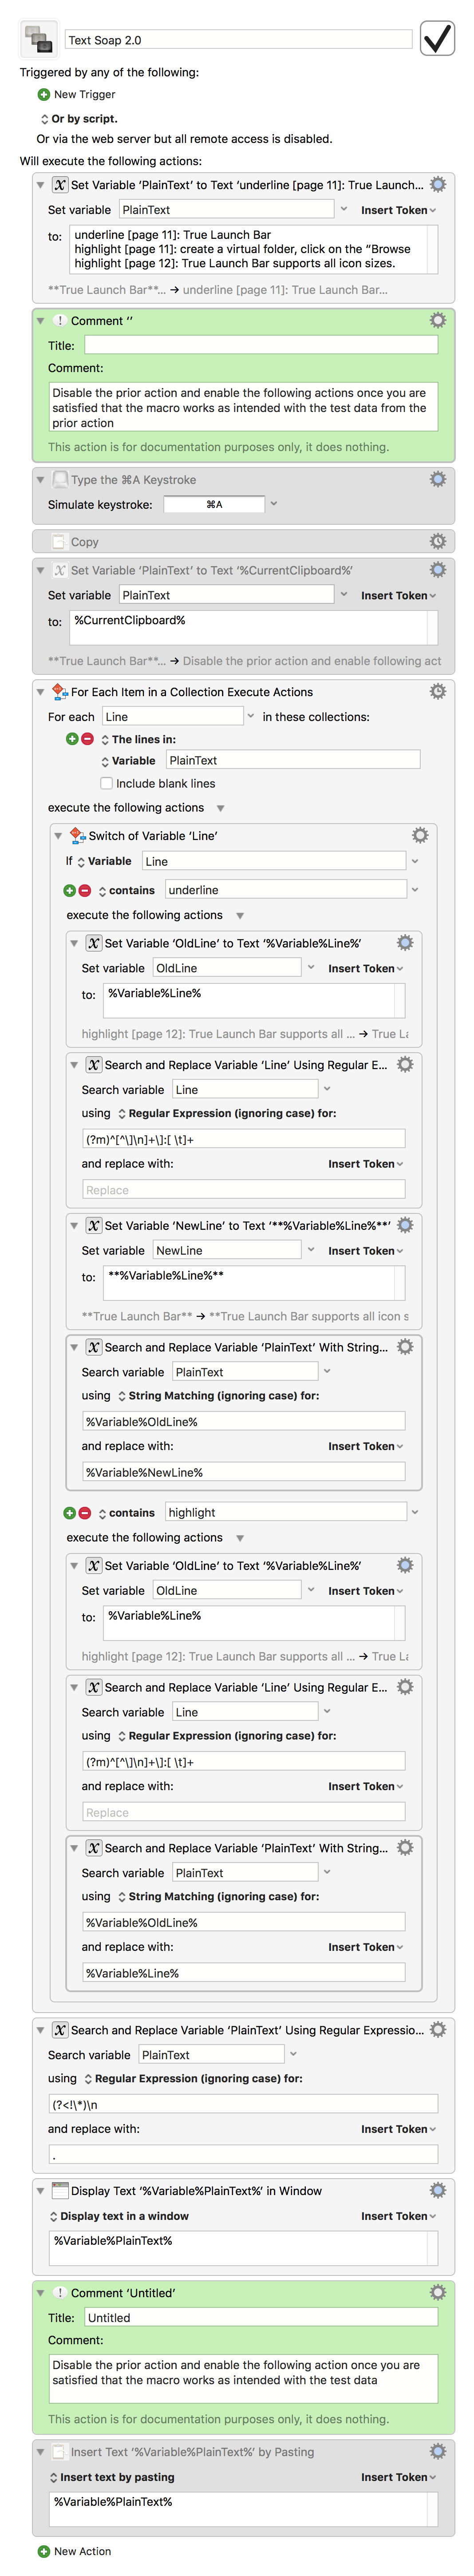Viewport: 474px width, 2576px height.
Task: Open keystroke dropdown next to ⌘A field
Action: click(x=274, y=504)
